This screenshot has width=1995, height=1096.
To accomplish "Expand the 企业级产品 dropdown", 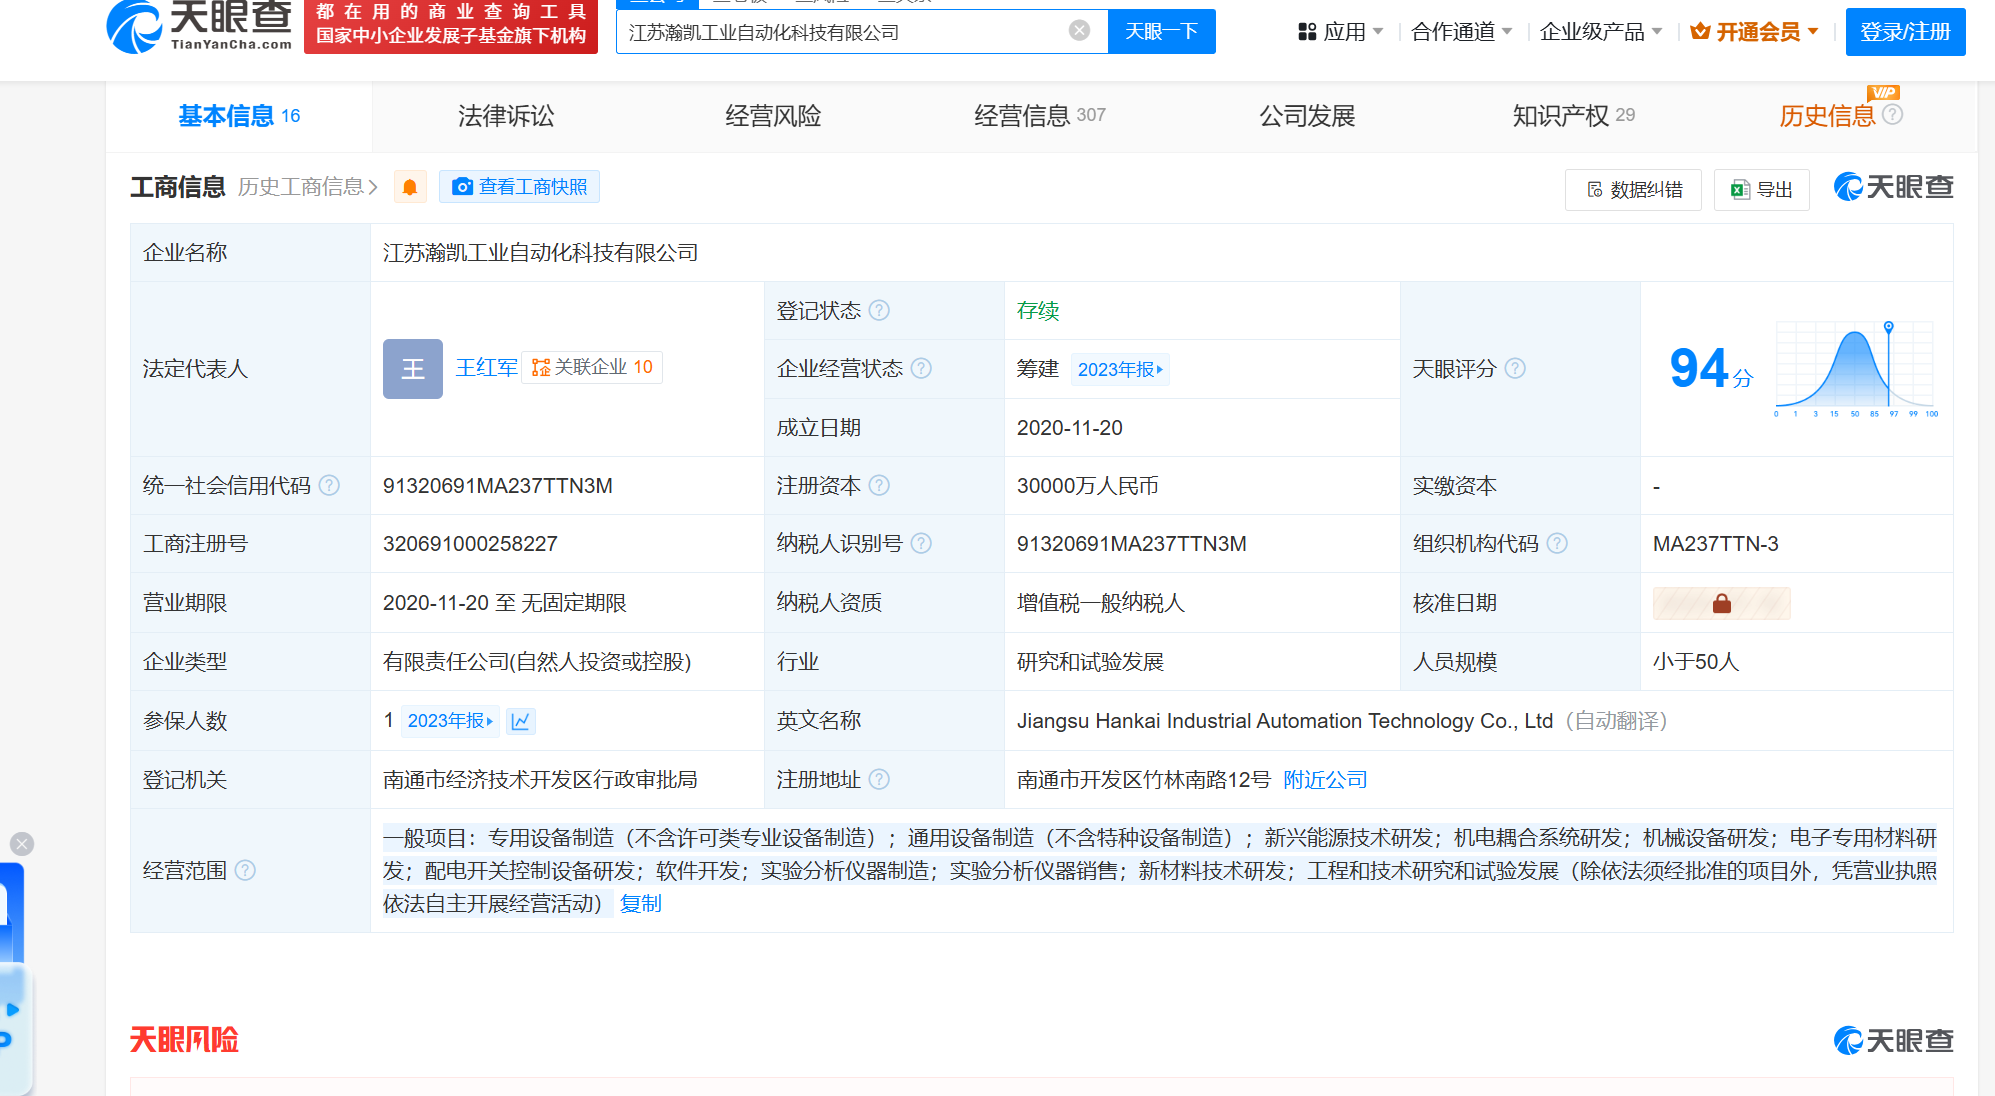I will [1600, 32].
